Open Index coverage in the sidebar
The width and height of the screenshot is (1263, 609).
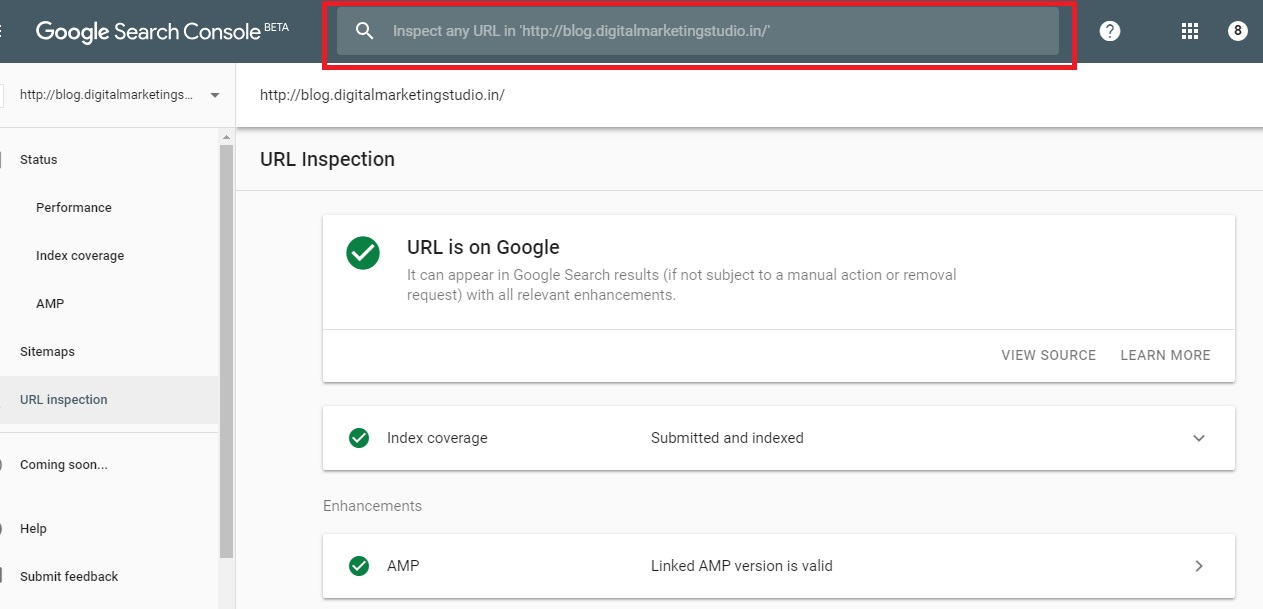(x=80, y=256)
